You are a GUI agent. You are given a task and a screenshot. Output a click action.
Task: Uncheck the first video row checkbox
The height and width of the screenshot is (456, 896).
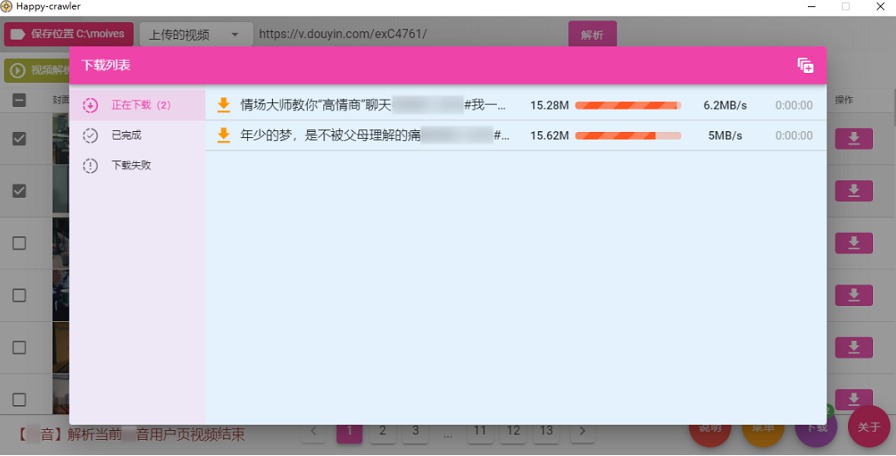(19, 139)
